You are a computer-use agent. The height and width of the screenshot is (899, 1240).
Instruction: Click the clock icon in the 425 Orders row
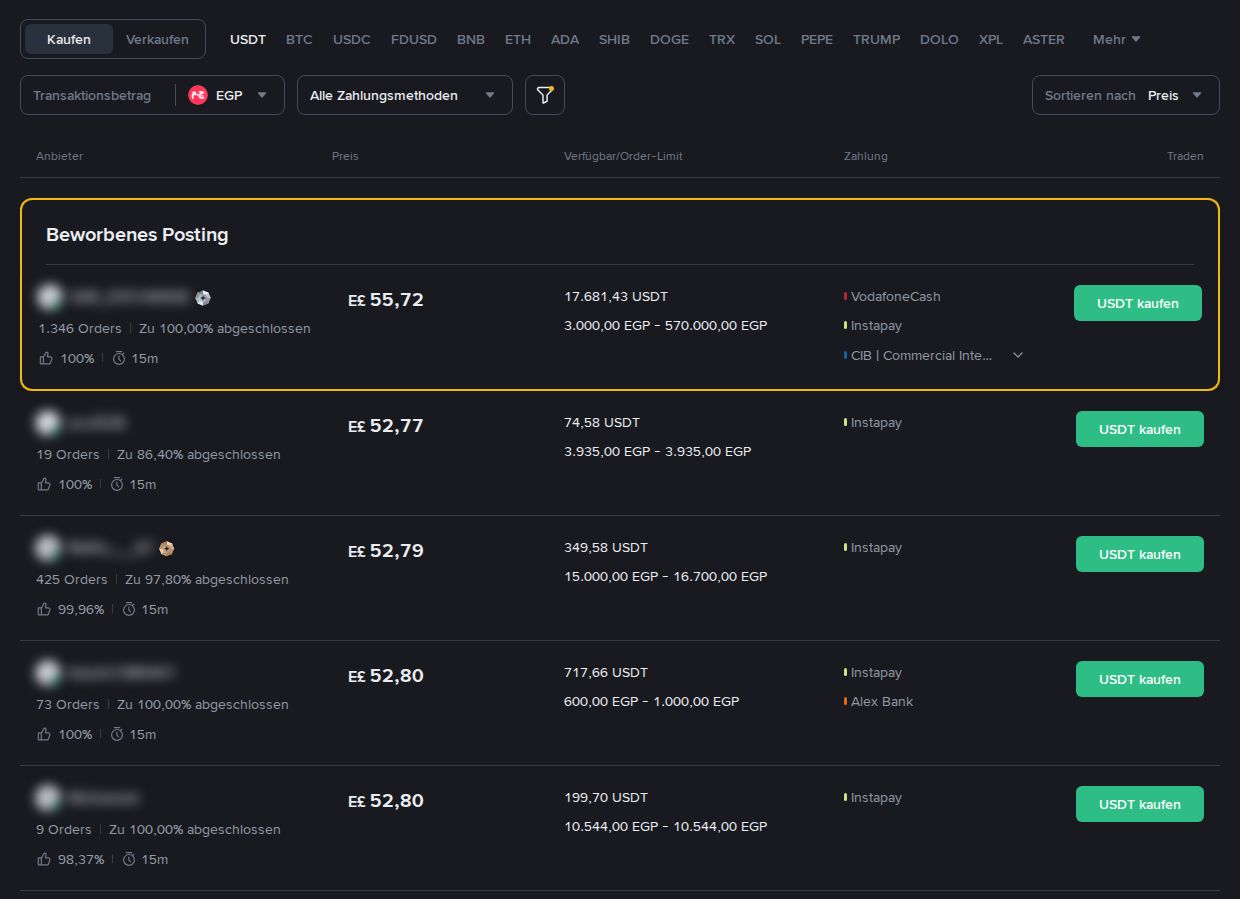click(128, 609)
